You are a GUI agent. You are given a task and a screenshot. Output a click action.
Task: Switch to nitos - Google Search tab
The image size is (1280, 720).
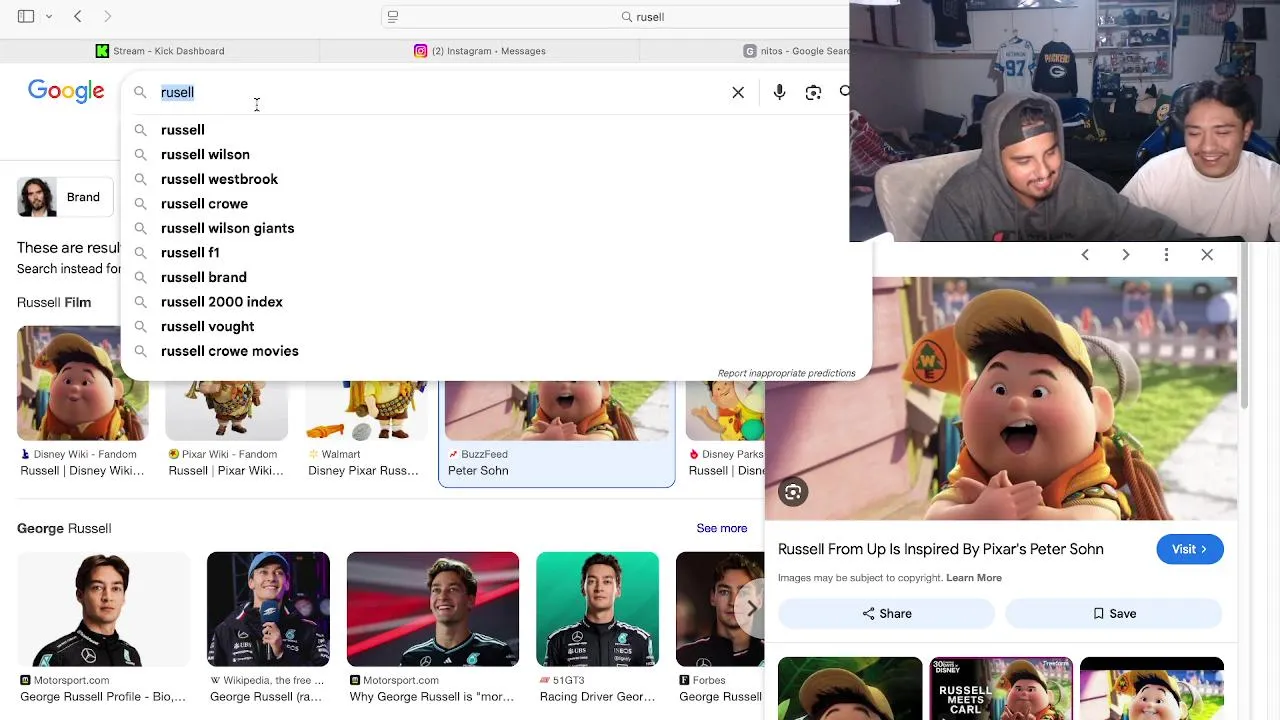click(796, 51)
